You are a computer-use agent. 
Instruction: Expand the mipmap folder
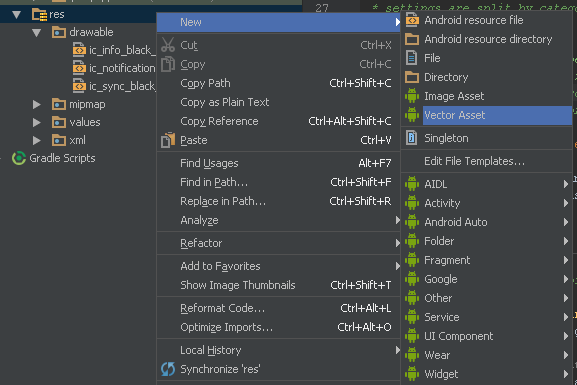(36, 105)
